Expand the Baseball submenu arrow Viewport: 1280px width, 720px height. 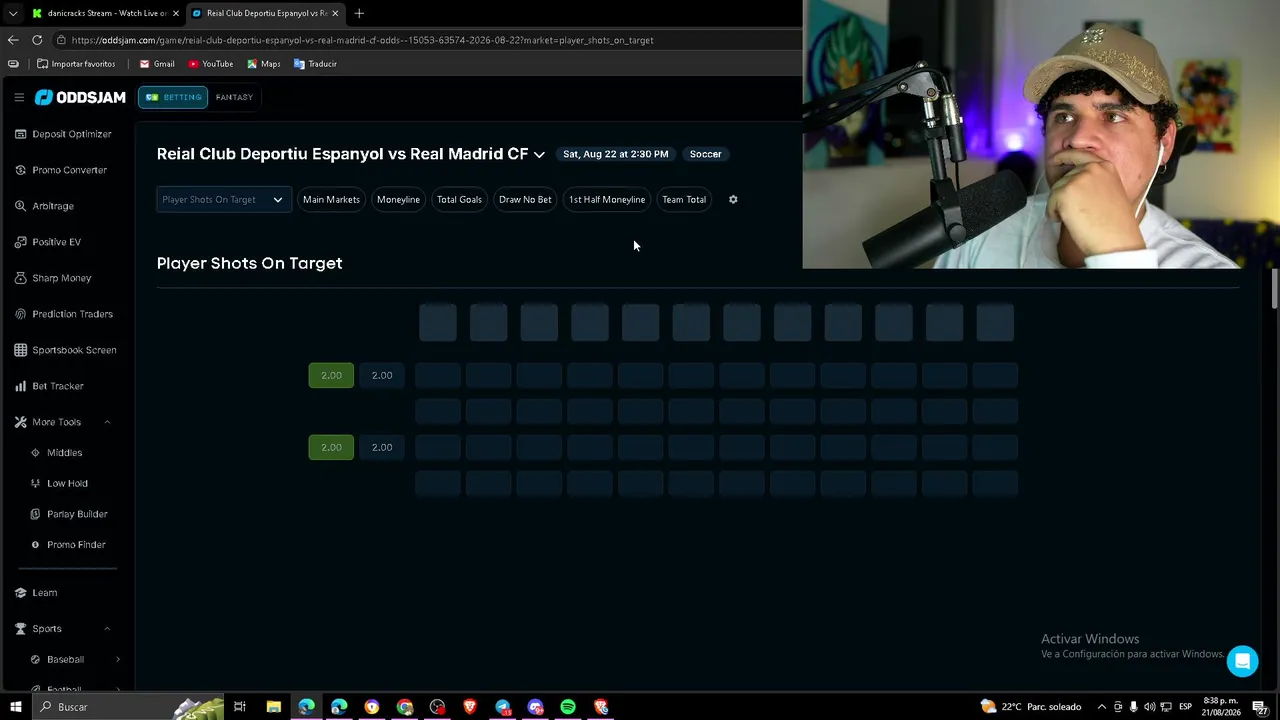click(118, 660)
